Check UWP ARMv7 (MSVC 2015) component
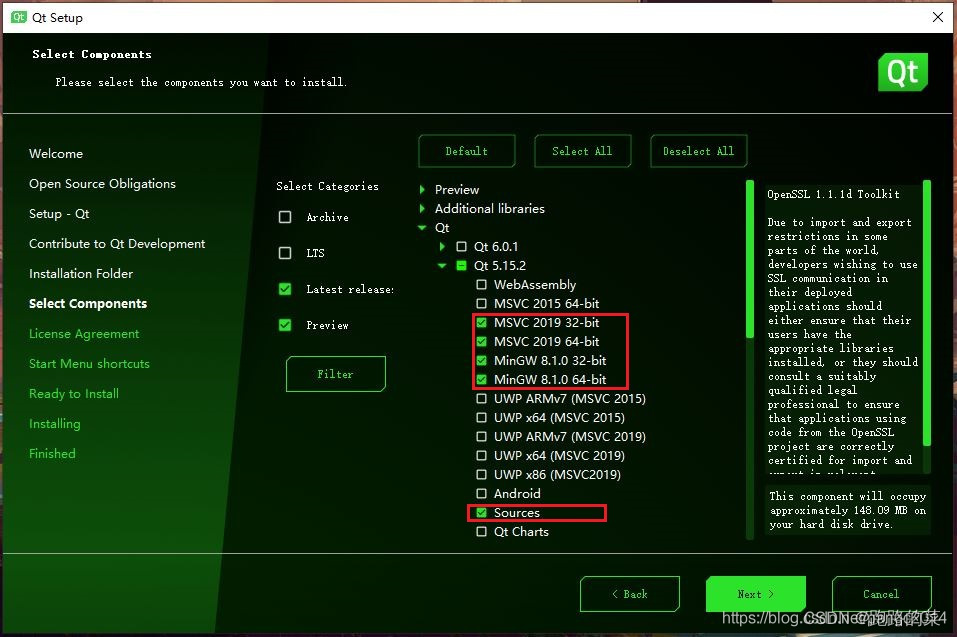The image size is (957, 637). click(482, 398)
